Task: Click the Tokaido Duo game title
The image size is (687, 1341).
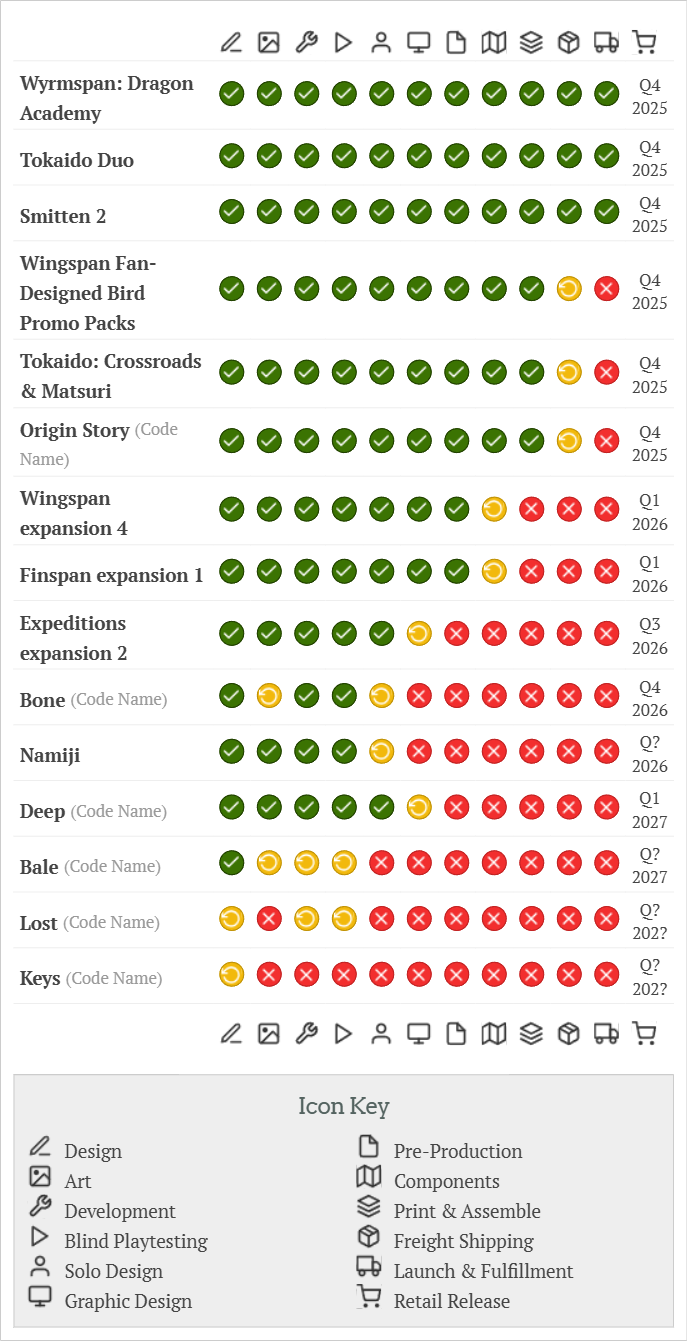Action: pos(77,160)
